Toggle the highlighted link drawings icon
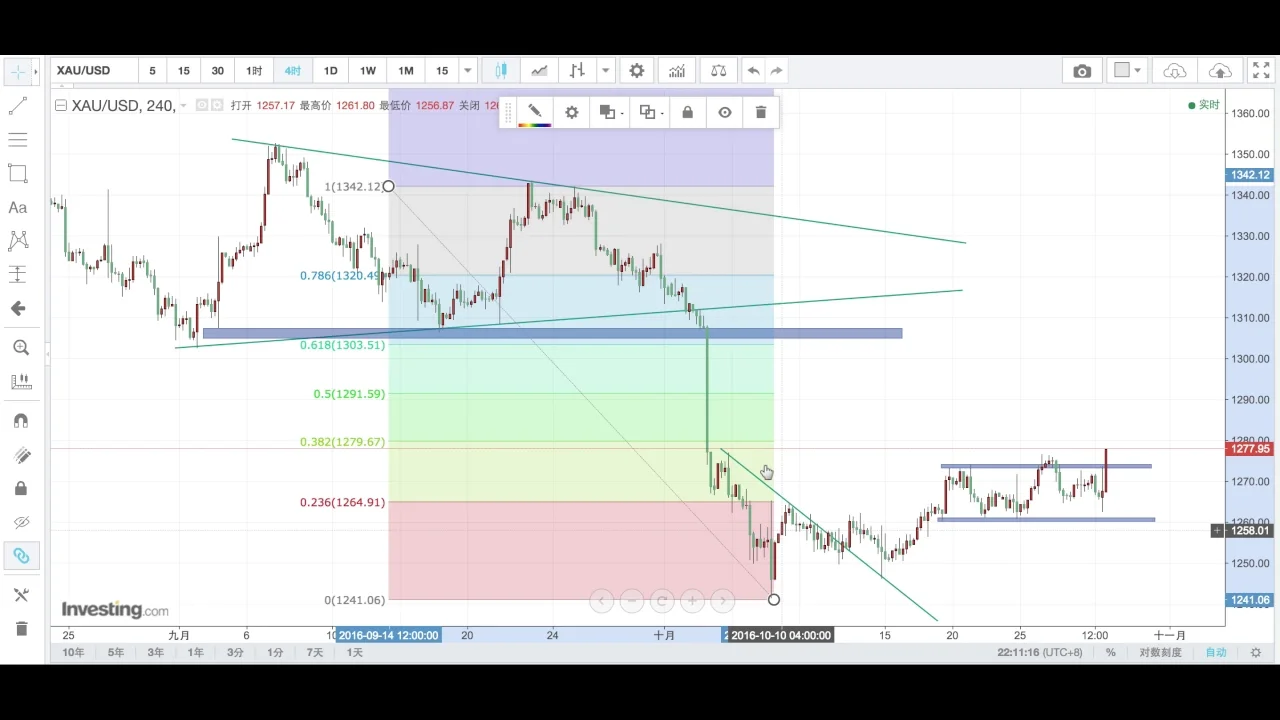The image size is (1280, 720). click(20, 556)
